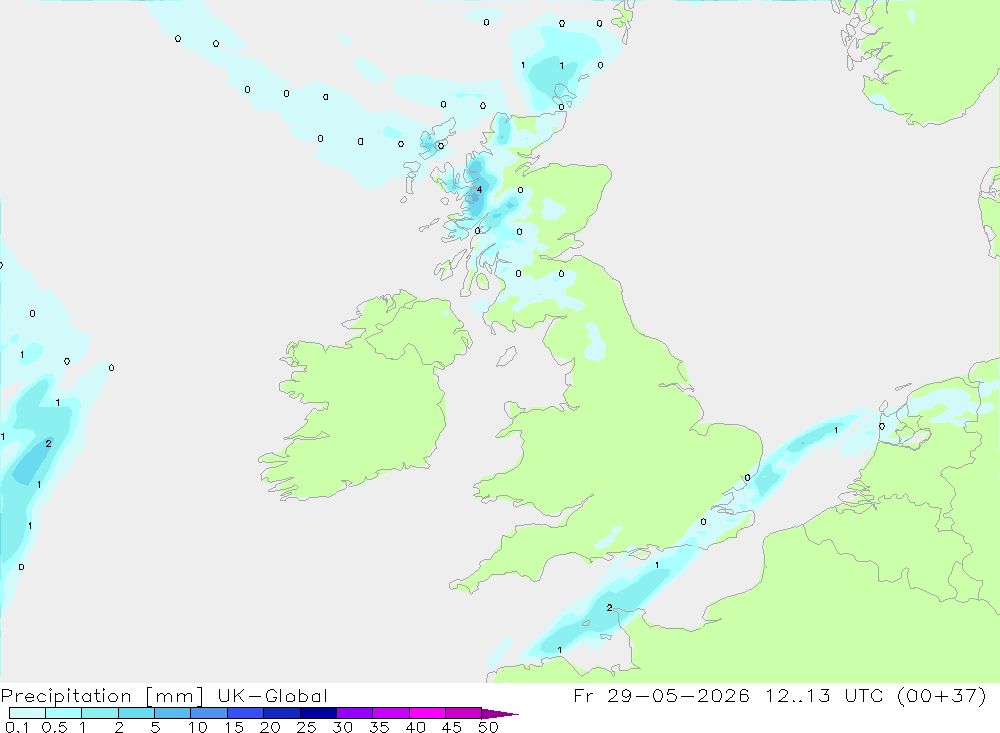Image resolution: width=1000 pixels, height=733 pixels.
Task: Click the "10" legend scale label
Action: 198,727
